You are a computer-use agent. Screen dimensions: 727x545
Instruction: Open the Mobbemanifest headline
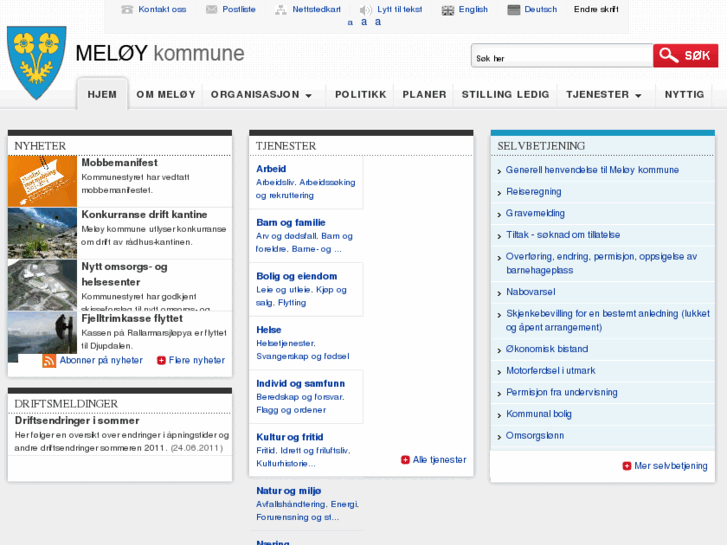point(119,163)
